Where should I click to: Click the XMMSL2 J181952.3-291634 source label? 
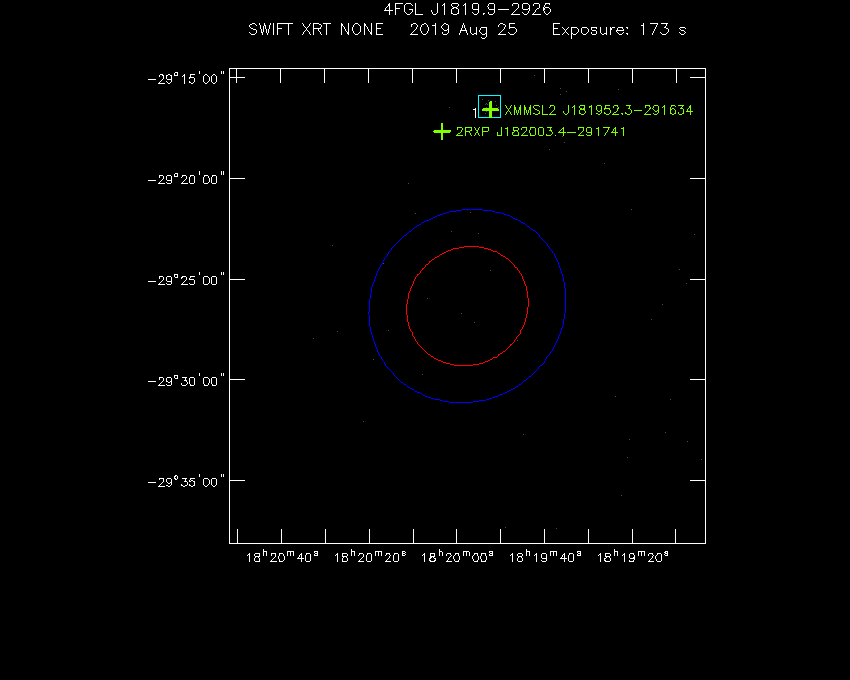coord(598,110)
